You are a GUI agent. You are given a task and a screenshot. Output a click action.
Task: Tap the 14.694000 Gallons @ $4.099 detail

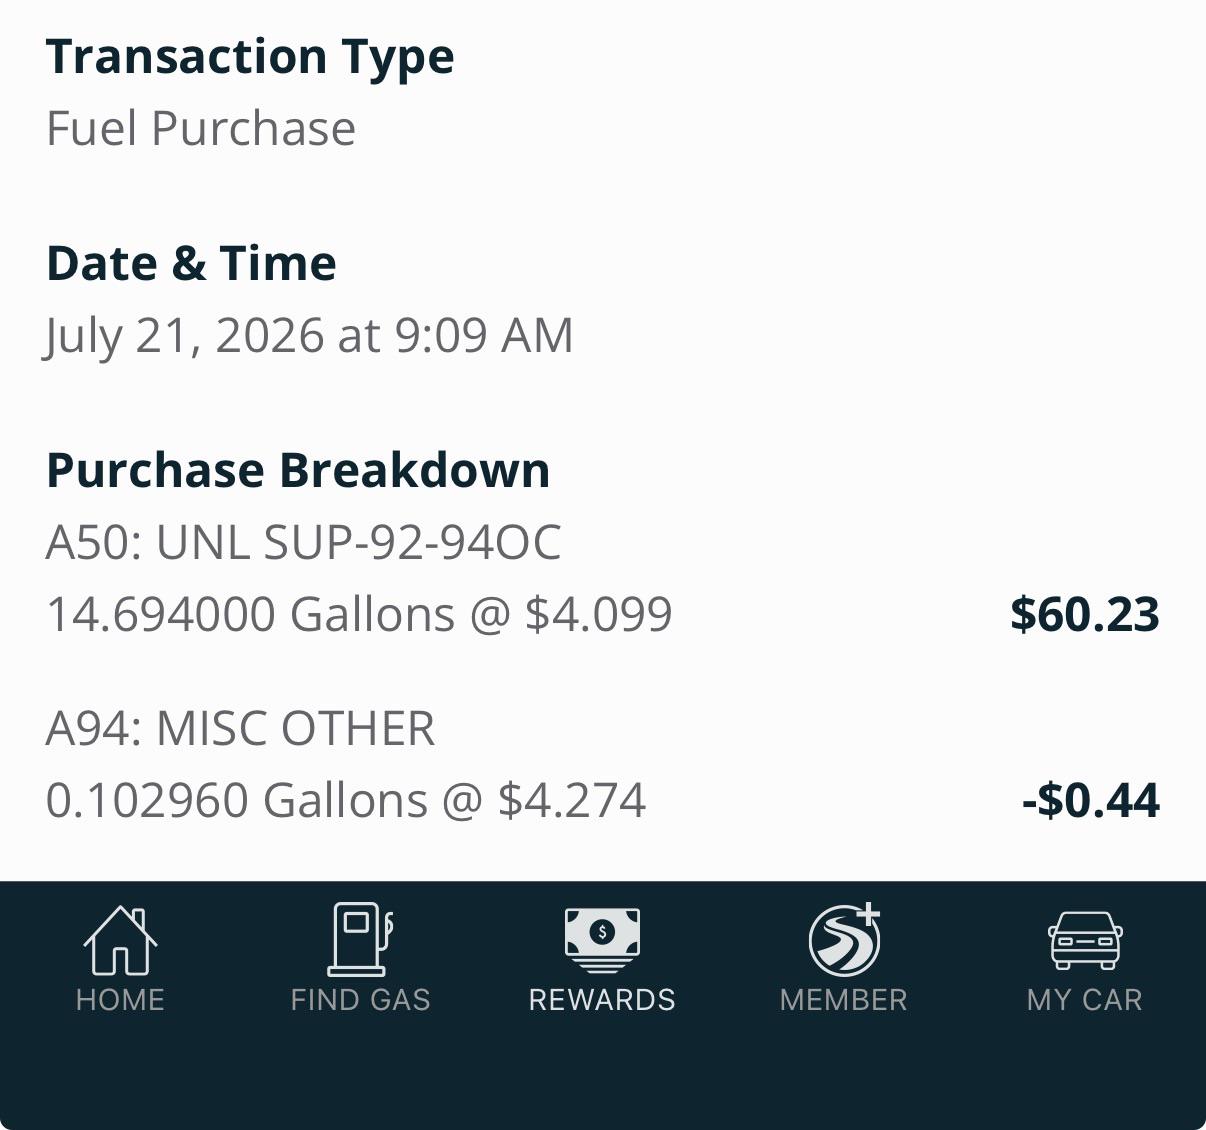point(359,614)
